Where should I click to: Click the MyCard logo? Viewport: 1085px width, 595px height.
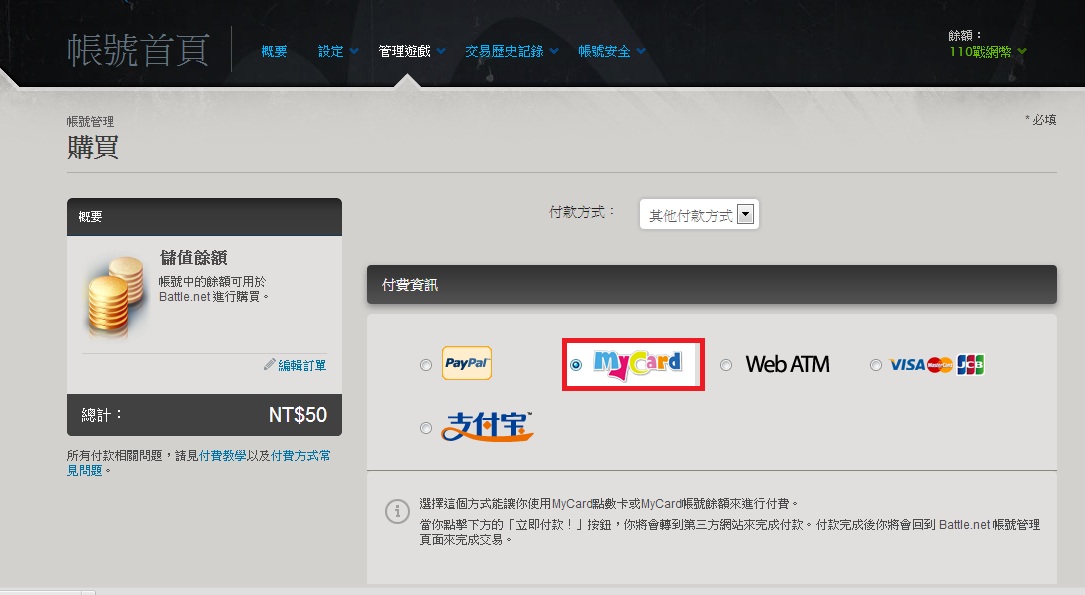coord(637,365)
